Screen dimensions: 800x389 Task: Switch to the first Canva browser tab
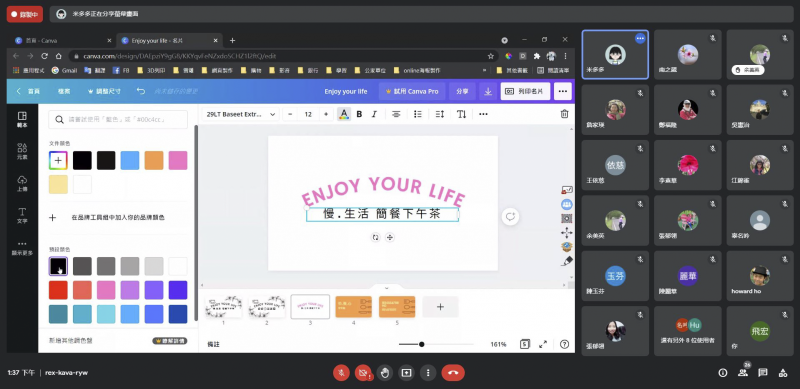click(x=63, y=40)
